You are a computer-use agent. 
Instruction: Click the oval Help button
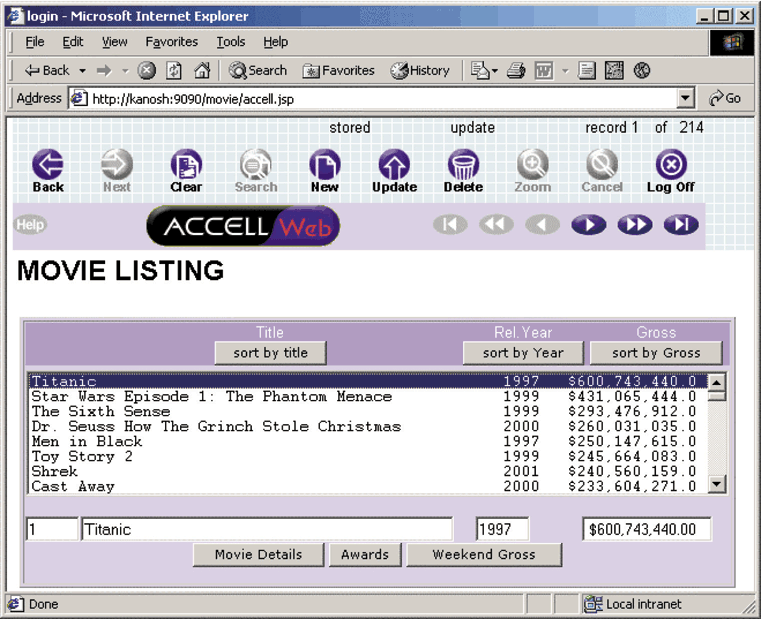point(30,225)
